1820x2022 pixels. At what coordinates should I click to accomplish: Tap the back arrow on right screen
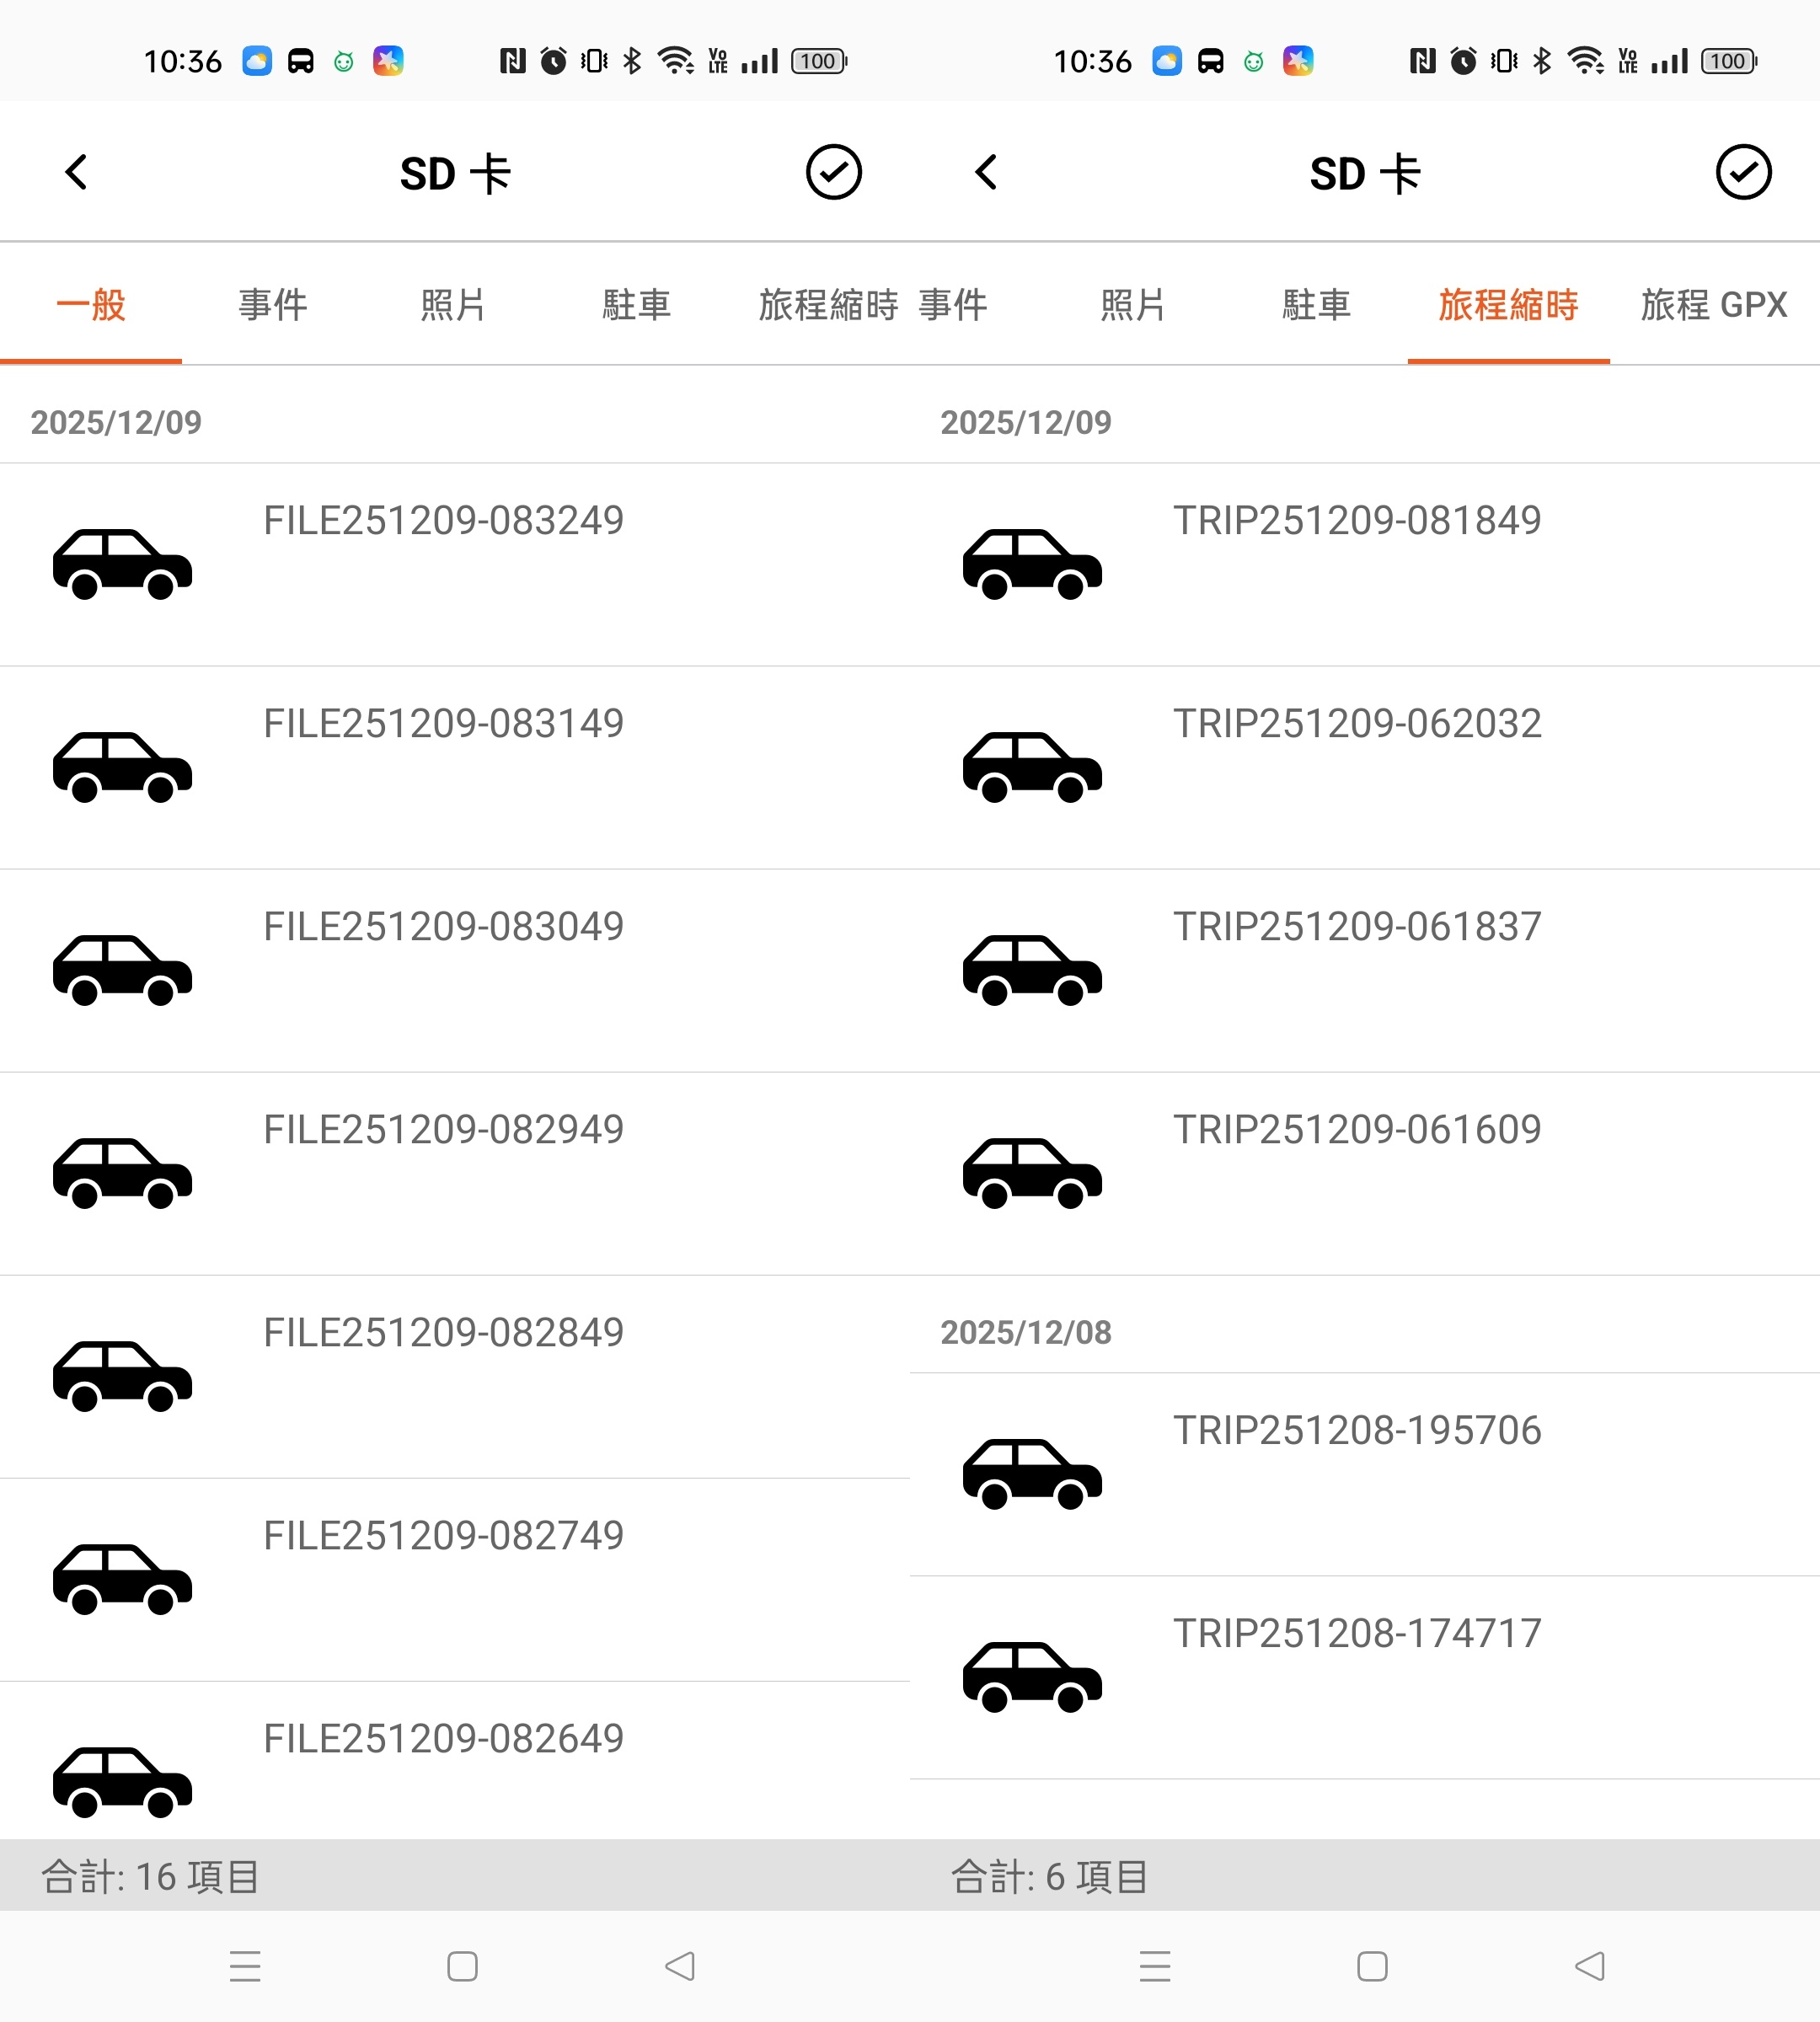pyautogui.click(x=987, y=172)
